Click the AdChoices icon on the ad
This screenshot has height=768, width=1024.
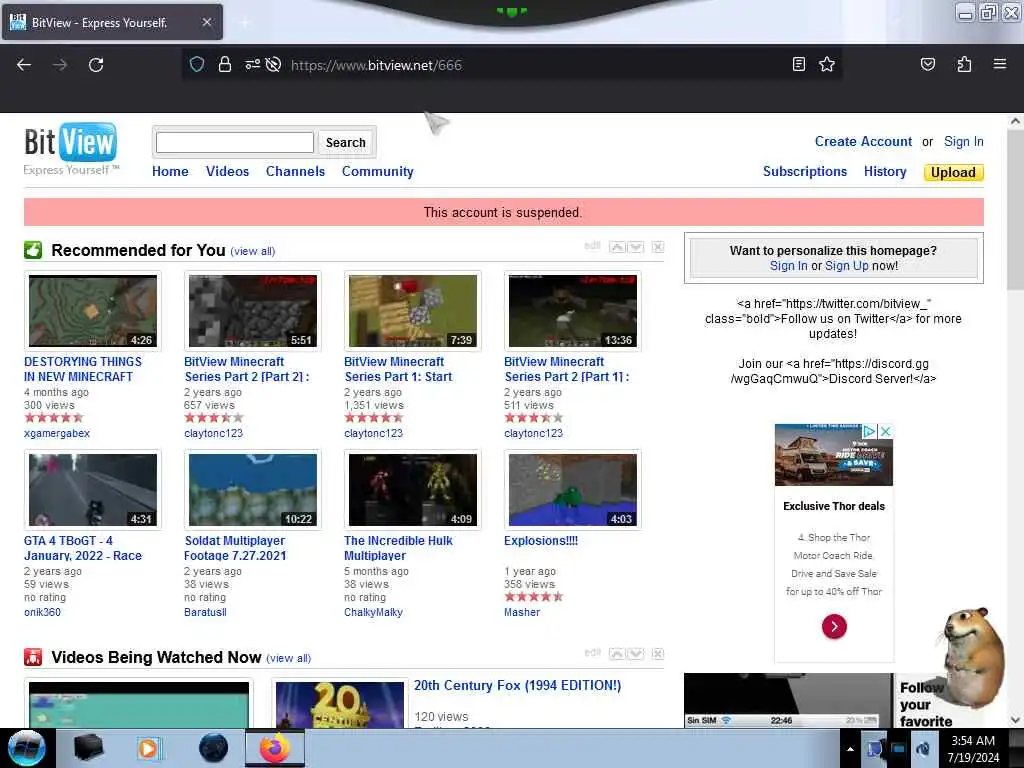869,431
